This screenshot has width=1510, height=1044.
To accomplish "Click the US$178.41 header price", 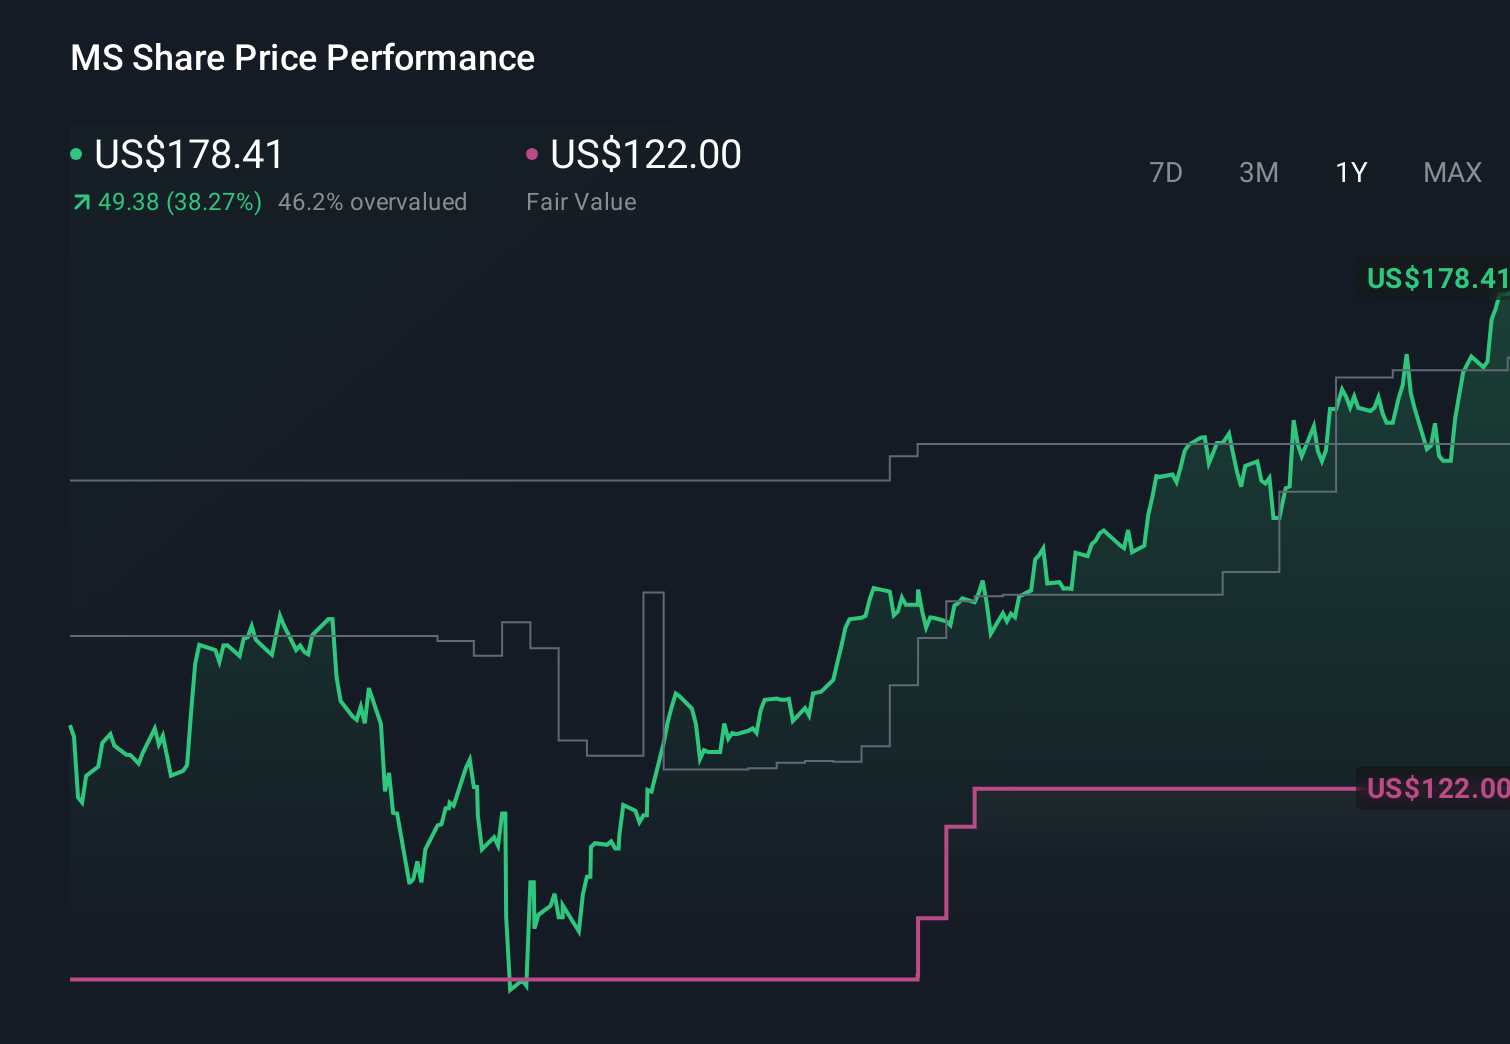I will [x=186, y=155].
